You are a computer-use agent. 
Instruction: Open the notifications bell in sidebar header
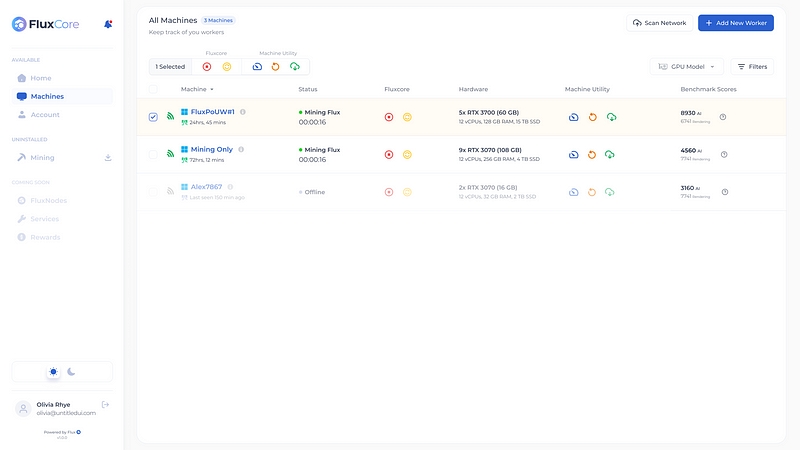click(108, 24)
